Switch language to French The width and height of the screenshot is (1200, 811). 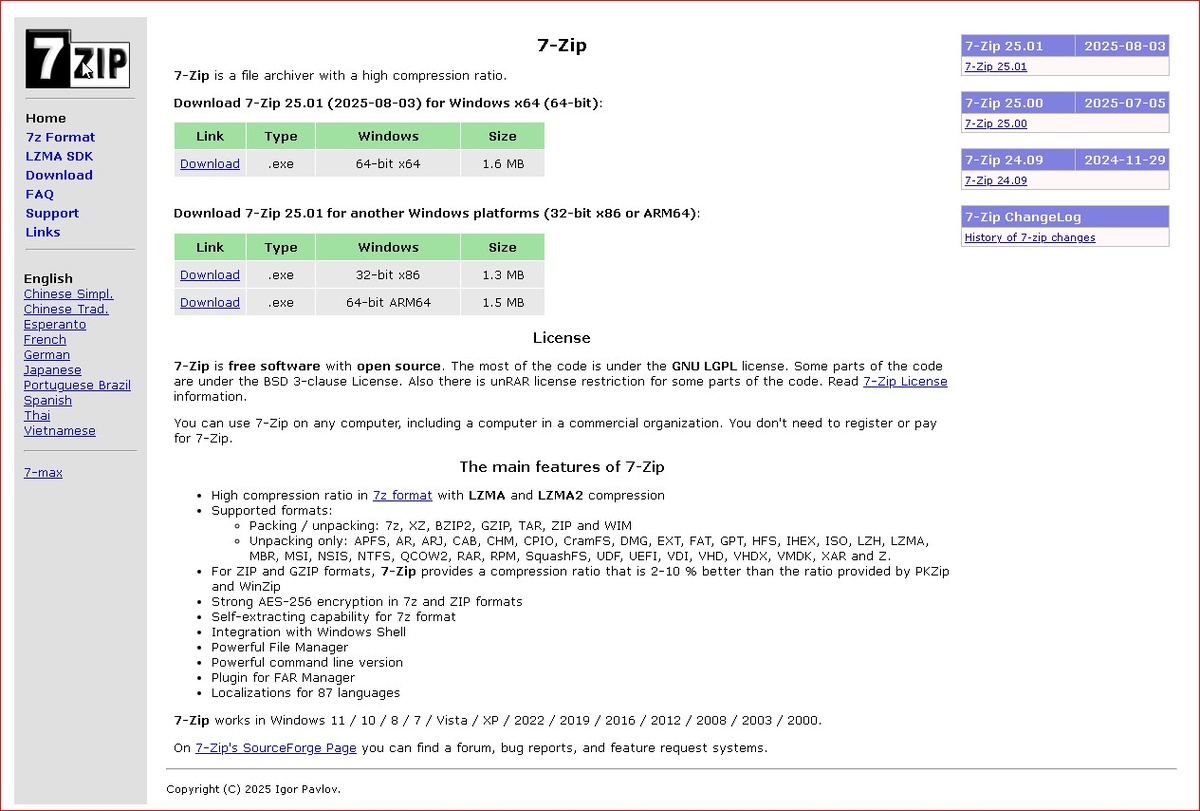[45, 340]
